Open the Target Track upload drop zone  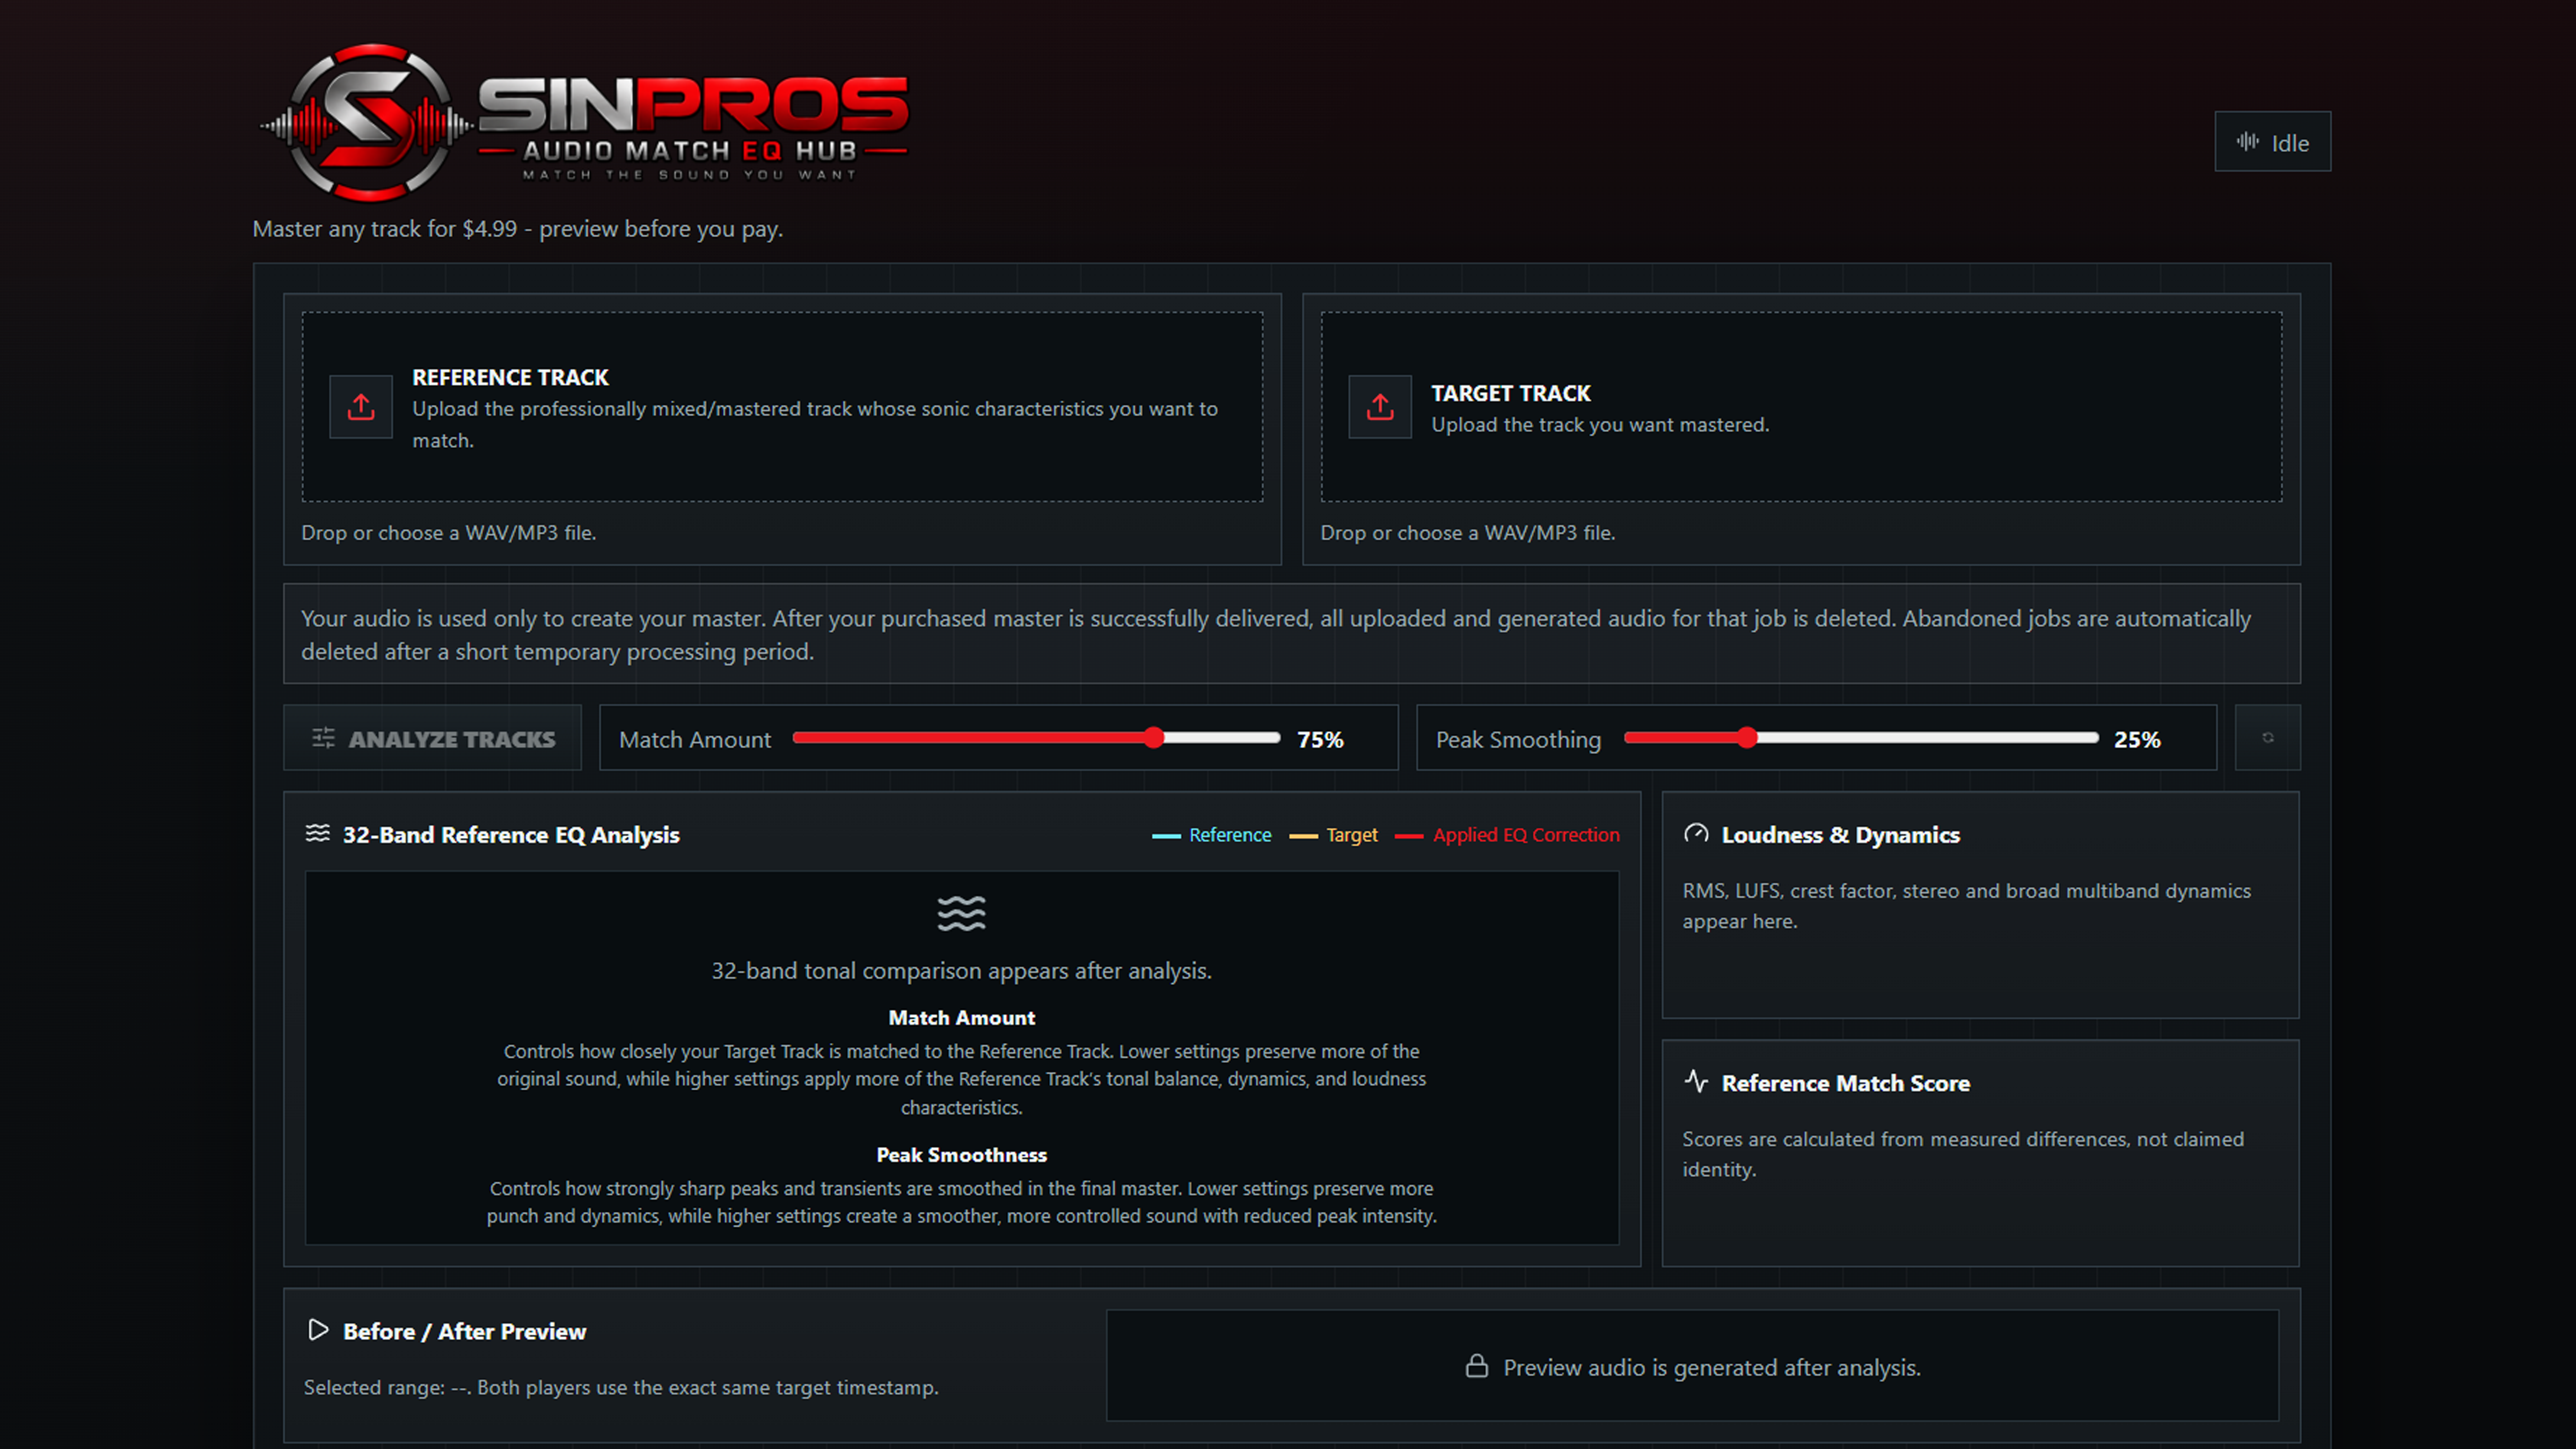pos(1801,407)
